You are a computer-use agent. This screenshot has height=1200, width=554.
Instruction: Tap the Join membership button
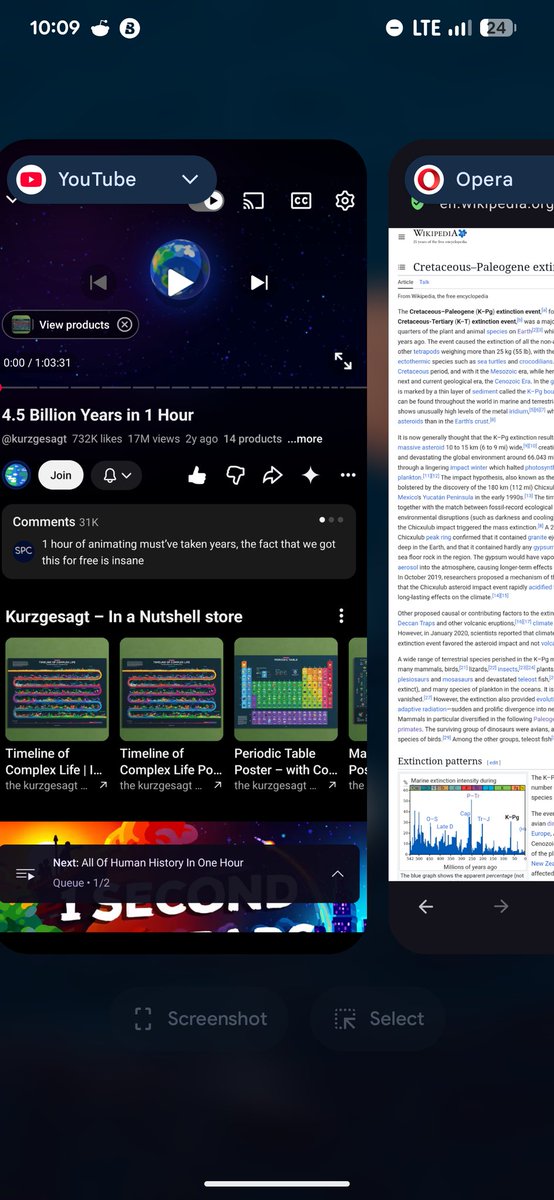61,475
